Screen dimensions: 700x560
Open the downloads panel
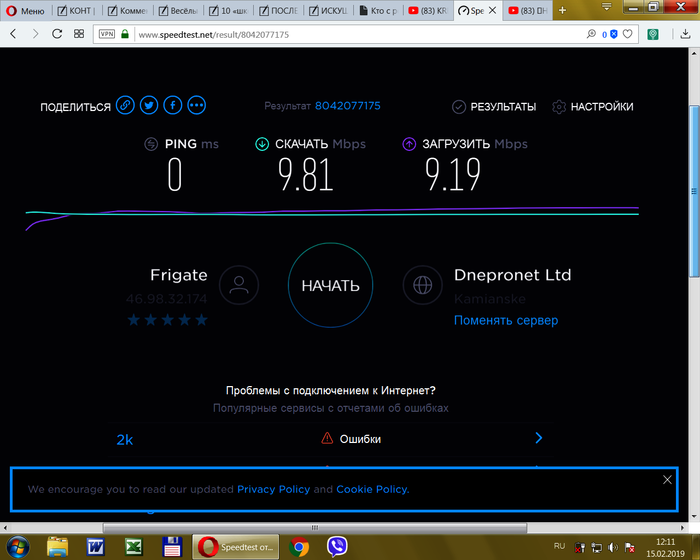click(x=685, y=34)
